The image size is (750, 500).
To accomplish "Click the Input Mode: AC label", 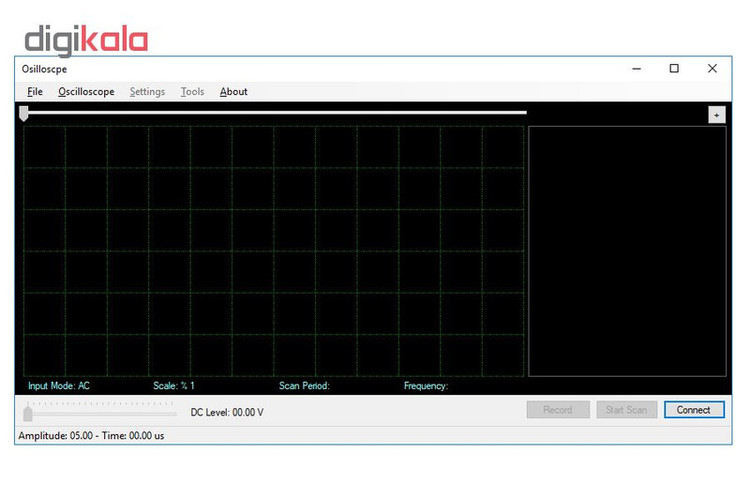I will coord(59,386).
